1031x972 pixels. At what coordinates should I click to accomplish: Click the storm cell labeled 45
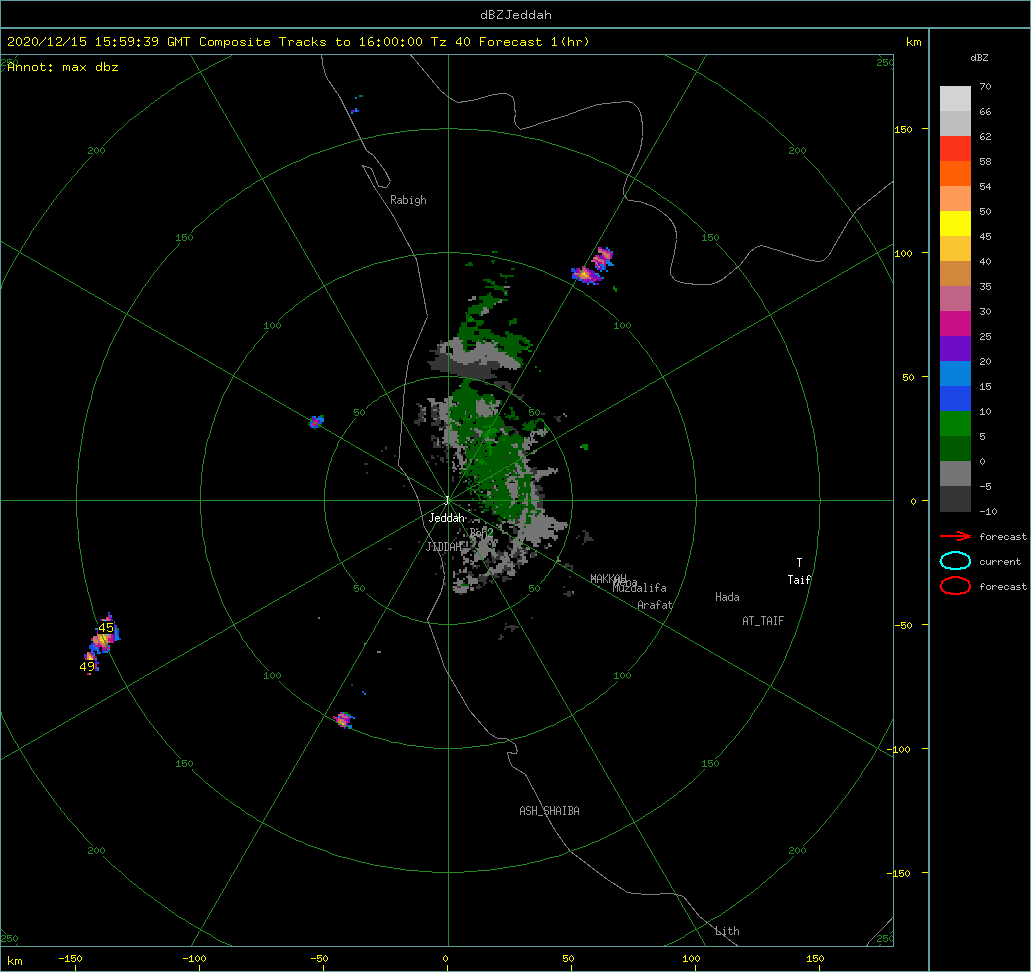pyautogui.click(x=105, y=636)
